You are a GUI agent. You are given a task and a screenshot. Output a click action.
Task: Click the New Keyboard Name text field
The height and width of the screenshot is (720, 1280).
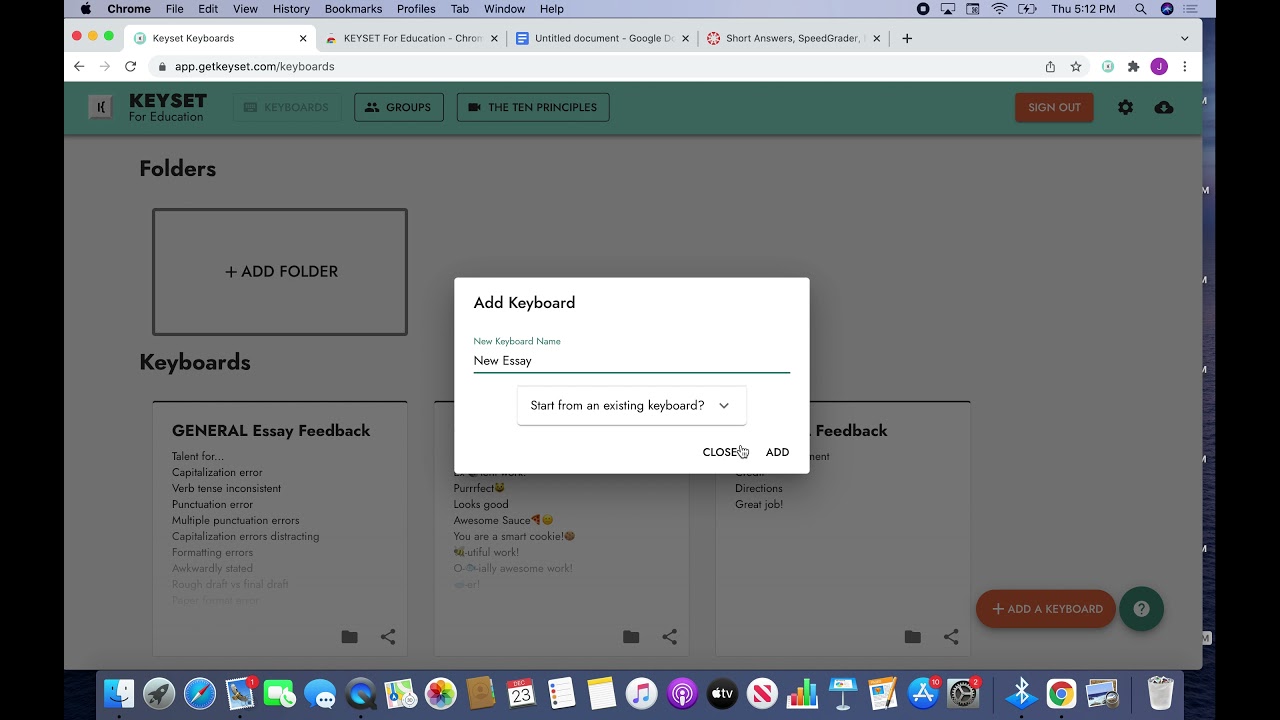point(631,360)
